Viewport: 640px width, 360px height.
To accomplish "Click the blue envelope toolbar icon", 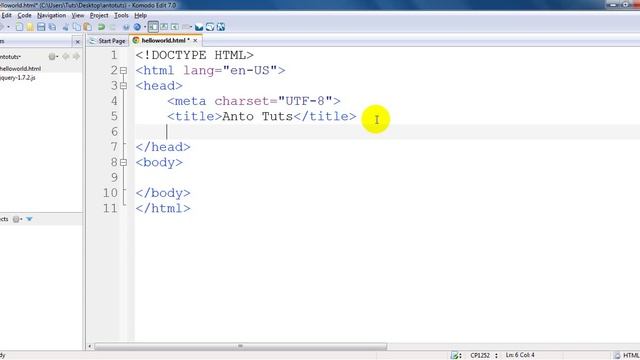I will (199, 27).
